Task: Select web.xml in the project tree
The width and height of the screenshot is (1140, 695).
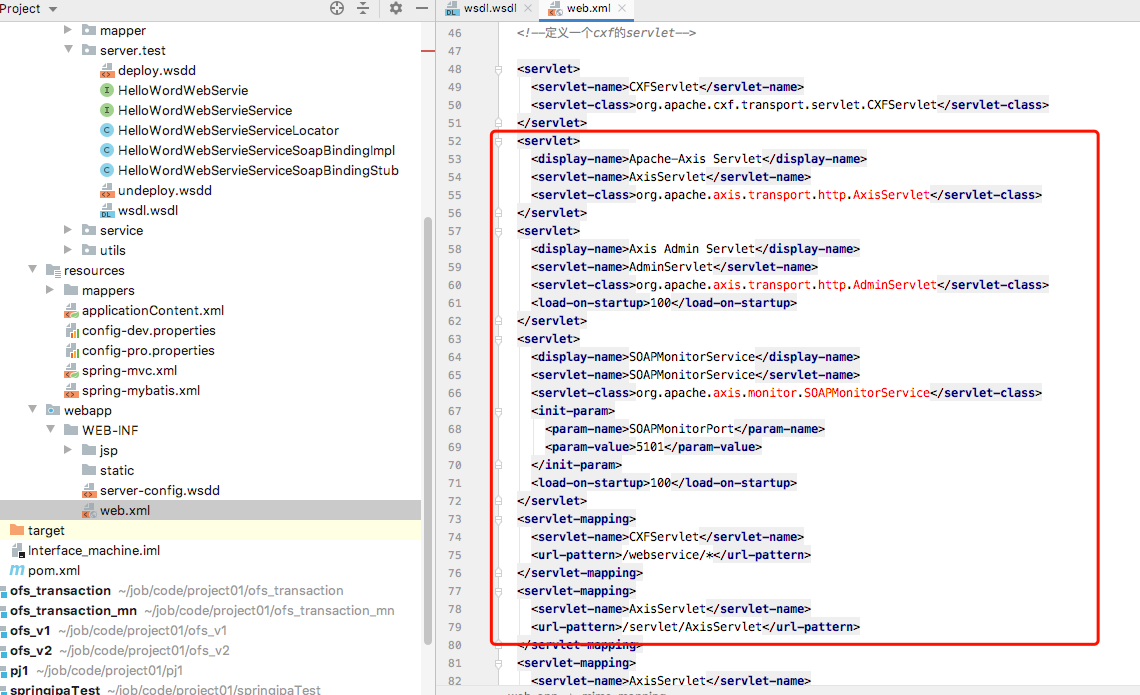Action: click(125, 510)
